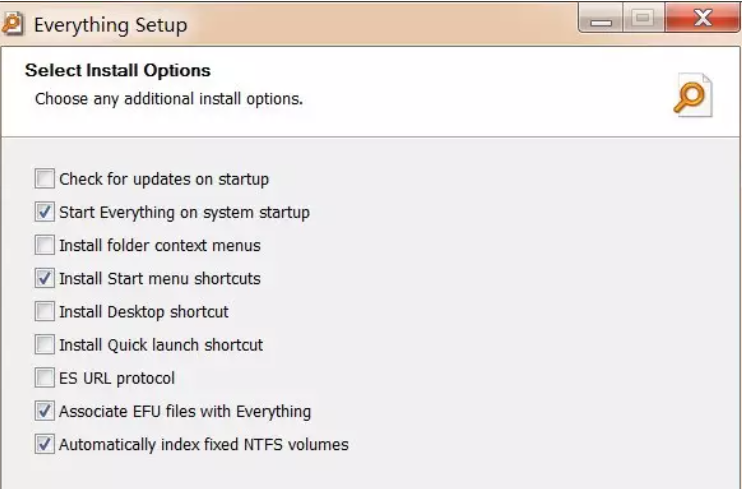Image resolution: width=742 pixels, height=489 pixels.
Task: Uncheck the Automatically index fixed NTFS volumes box
Action: pos(44,444)
